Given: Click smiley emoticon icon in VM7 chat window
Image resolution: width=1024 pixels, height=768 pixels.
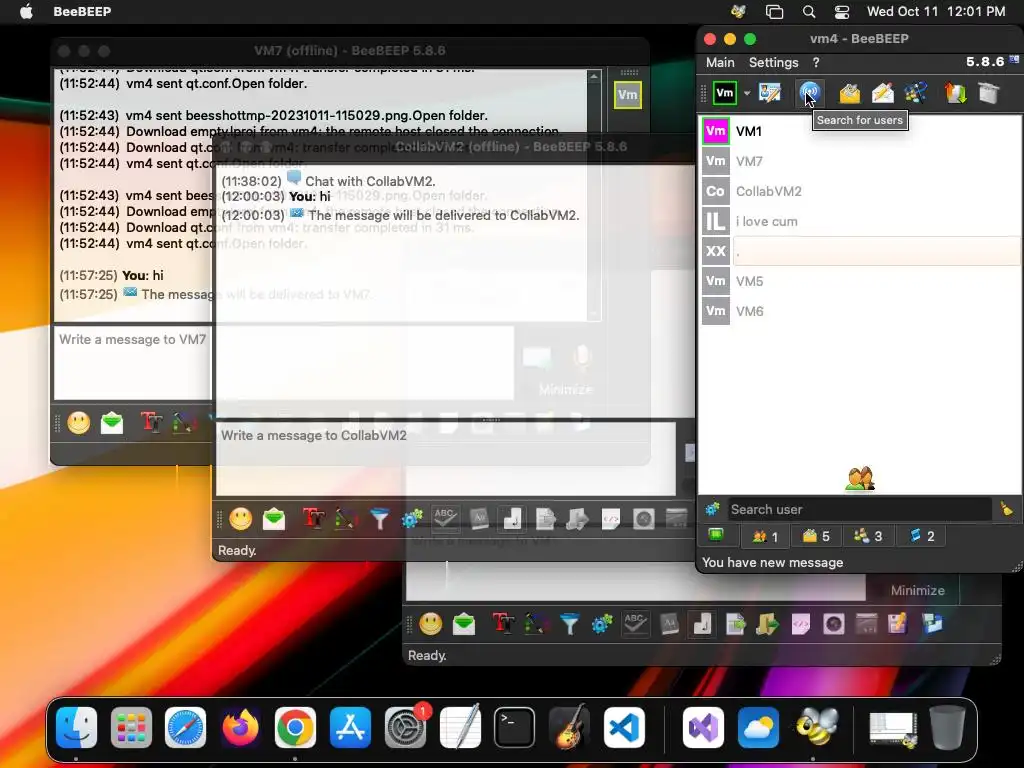Looking at the screenshot, I should point(78,423).
